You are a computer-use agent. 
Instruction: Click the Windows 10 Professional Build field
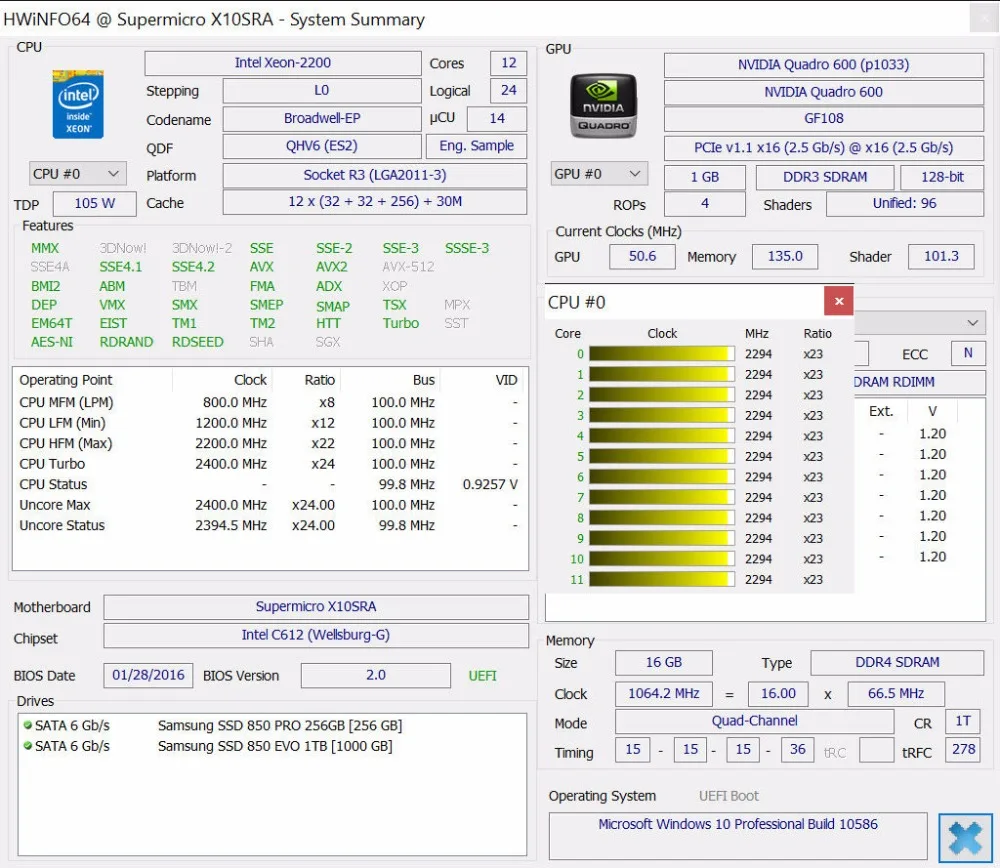(x=738, y=835)
